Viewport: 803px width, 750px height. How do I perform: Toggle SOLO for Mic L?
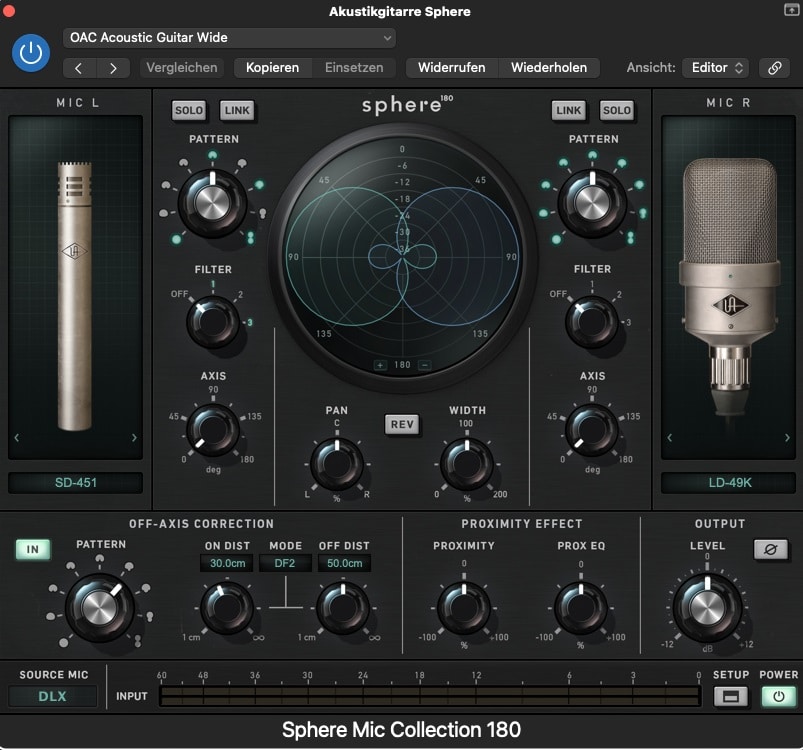point(189,111)
